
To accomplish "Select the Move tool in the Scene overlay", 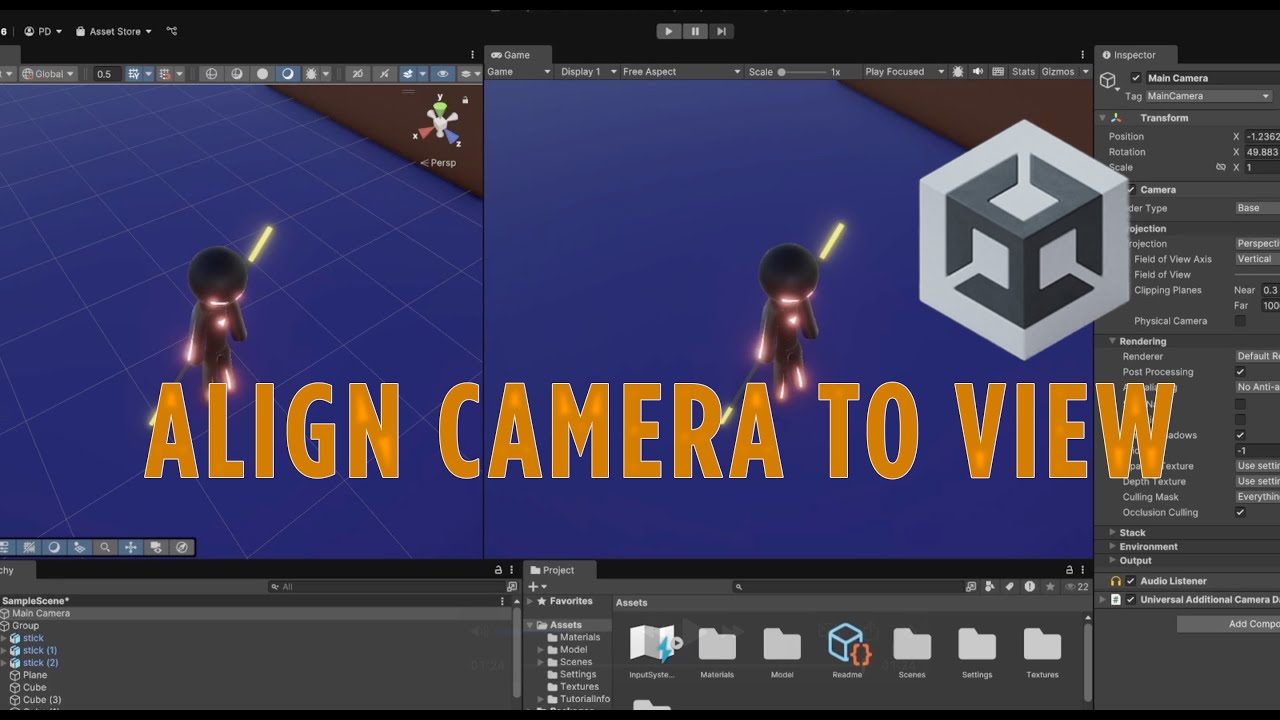I will [x=130, y=547].
